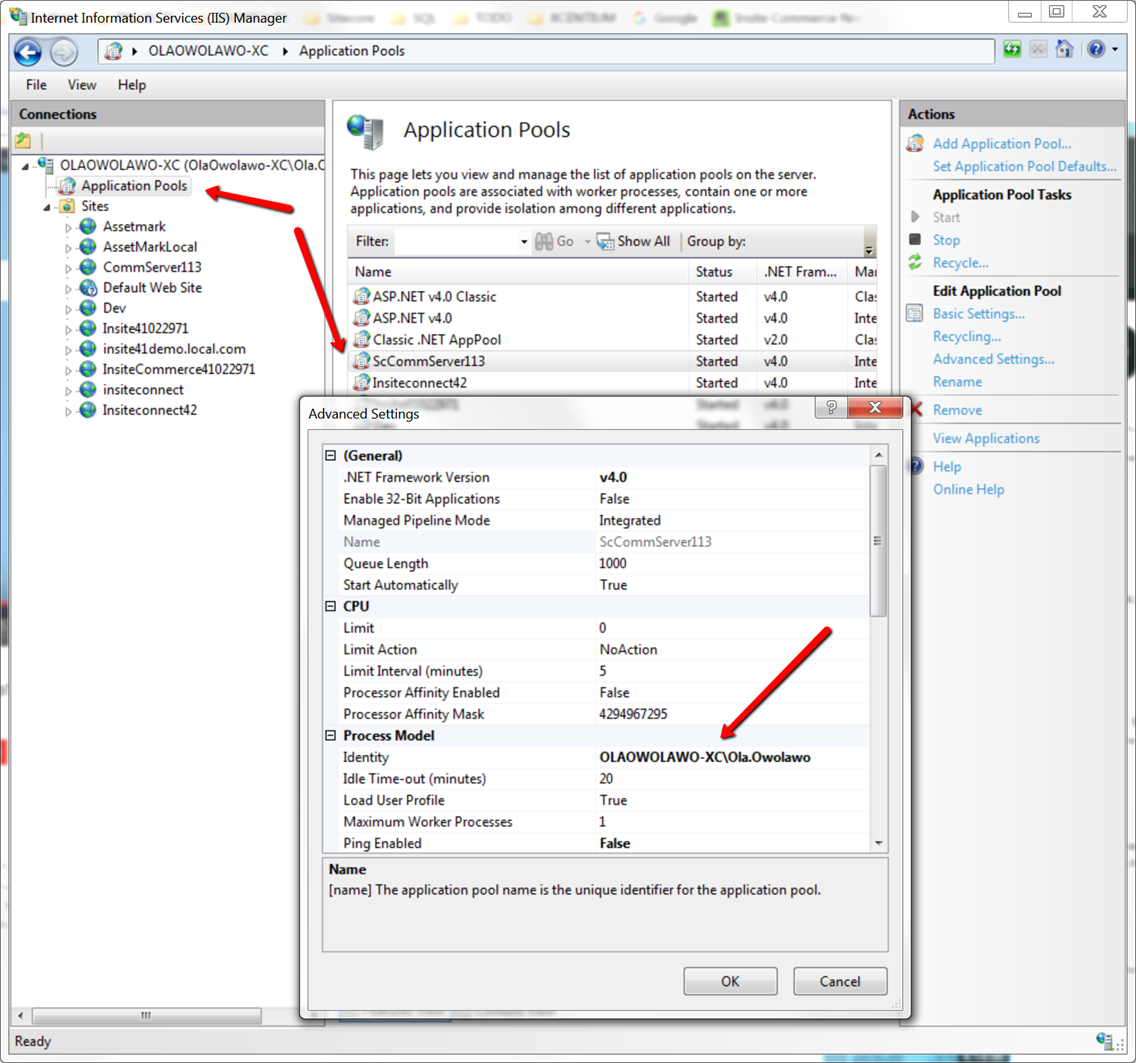Image resolution: width=1136 pixels, height=1063 pixels.
Task: Click the Classic .NET AppPool icon
Action: [x=362, y=339]
